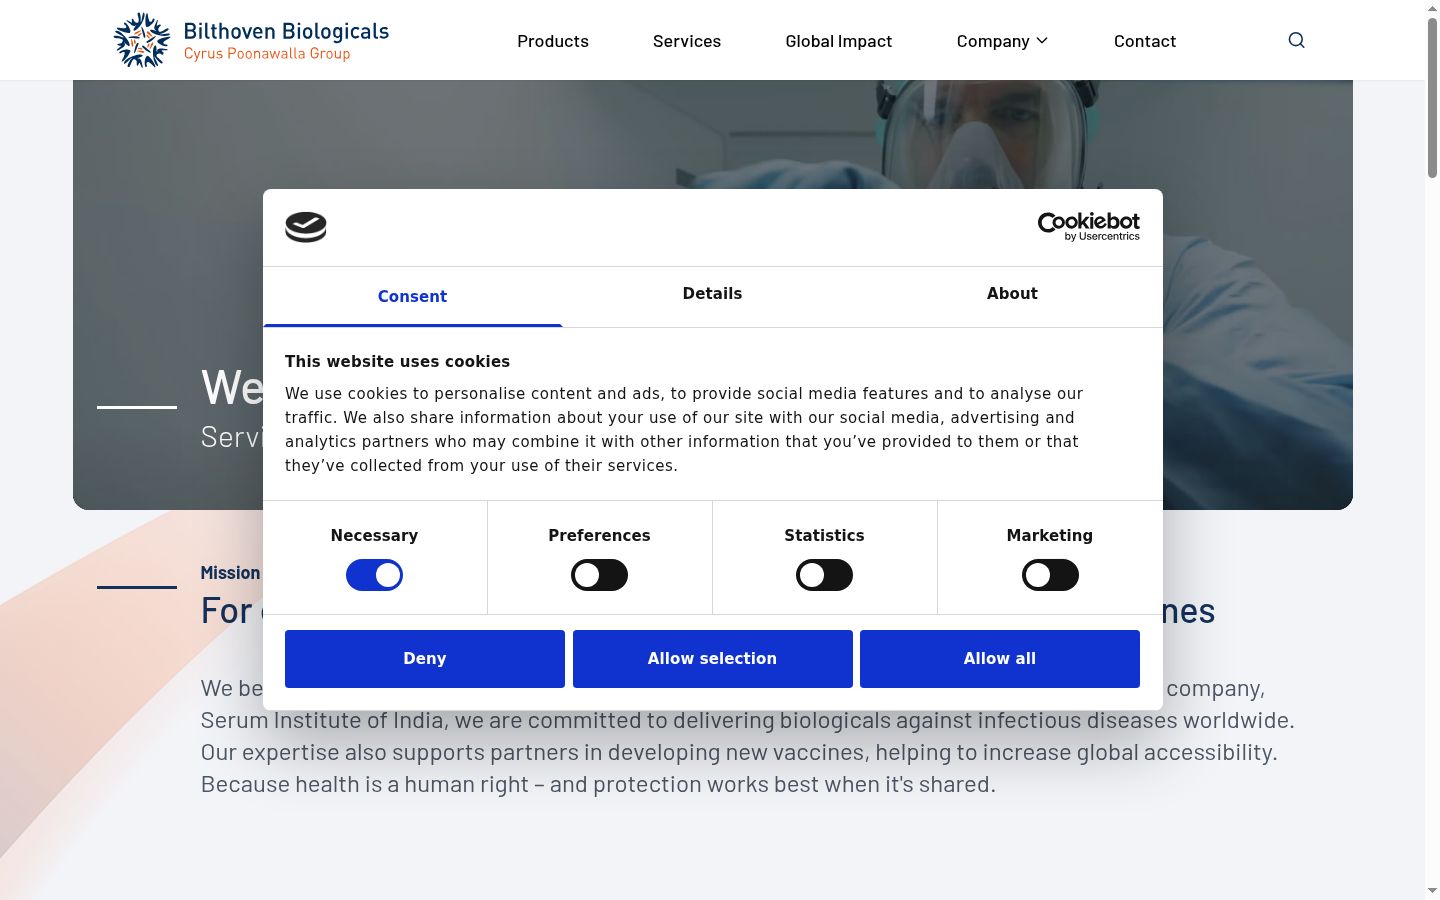The image size is (1440, 900).
Task: Enable the Preferences cookies switch
Action: (599, 575)
